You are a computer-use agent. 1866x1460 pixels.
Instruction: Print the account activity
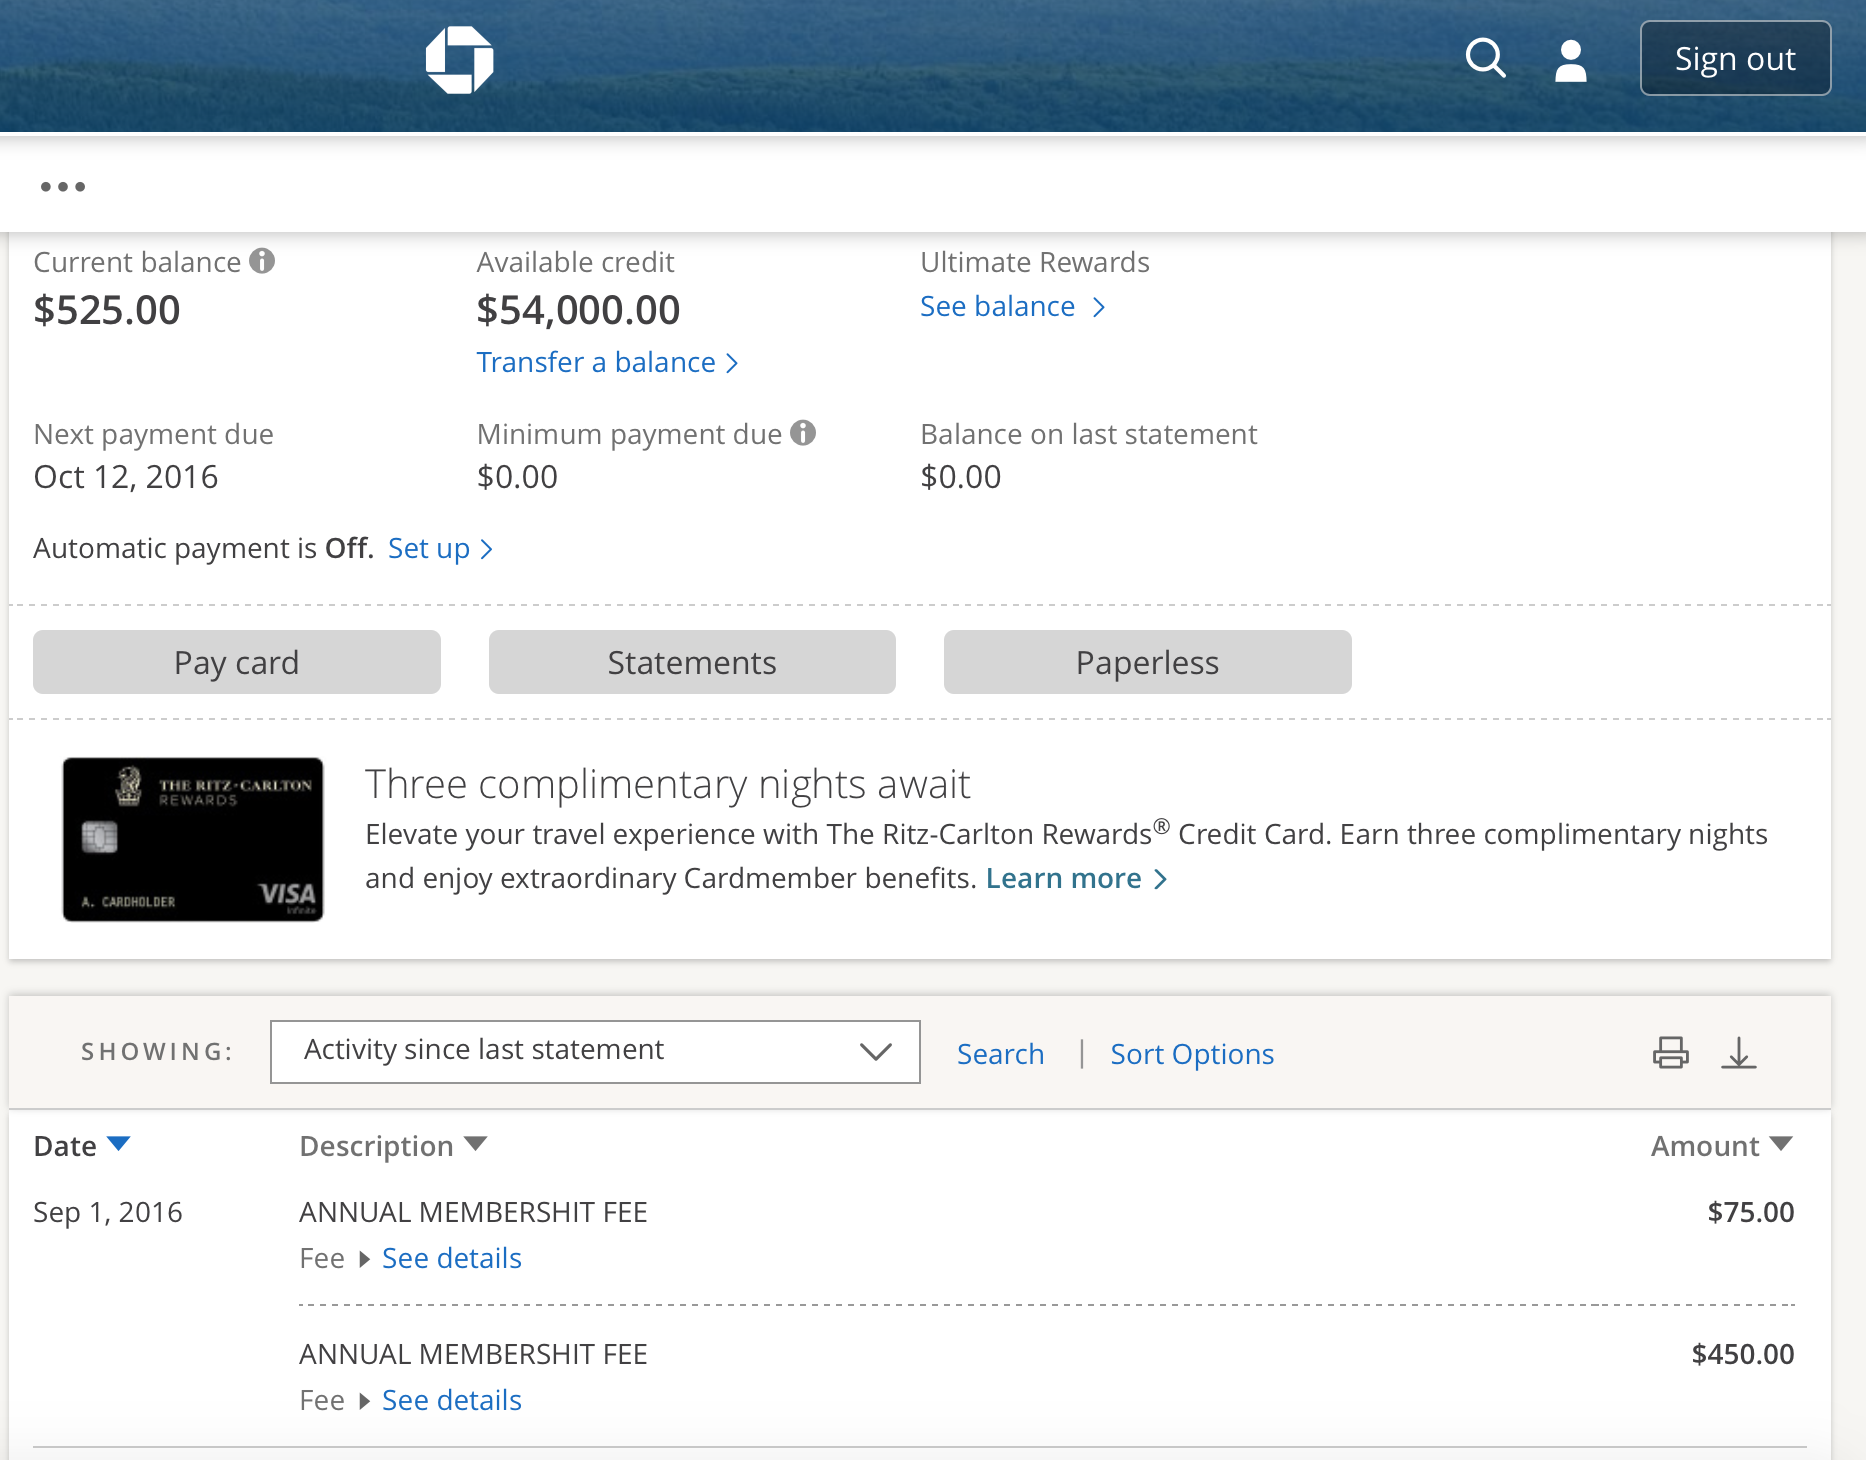[x=1670, y=1053]
